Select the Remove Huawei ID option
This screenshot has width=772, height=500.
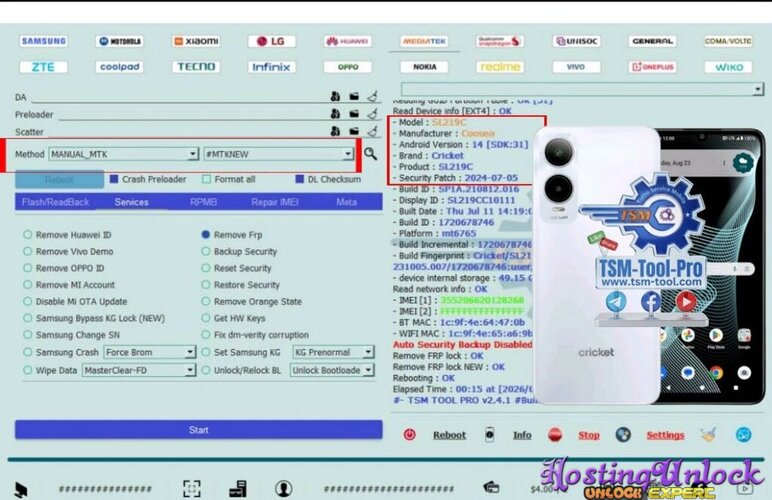coord(68,235)
